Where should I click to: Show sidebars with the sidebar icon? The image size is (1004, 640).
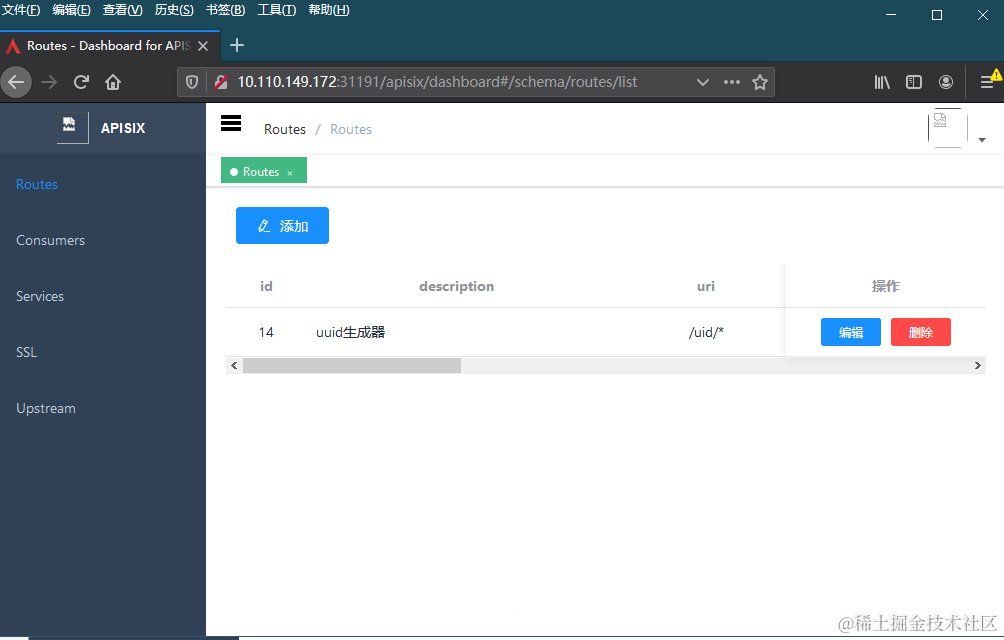914,82
